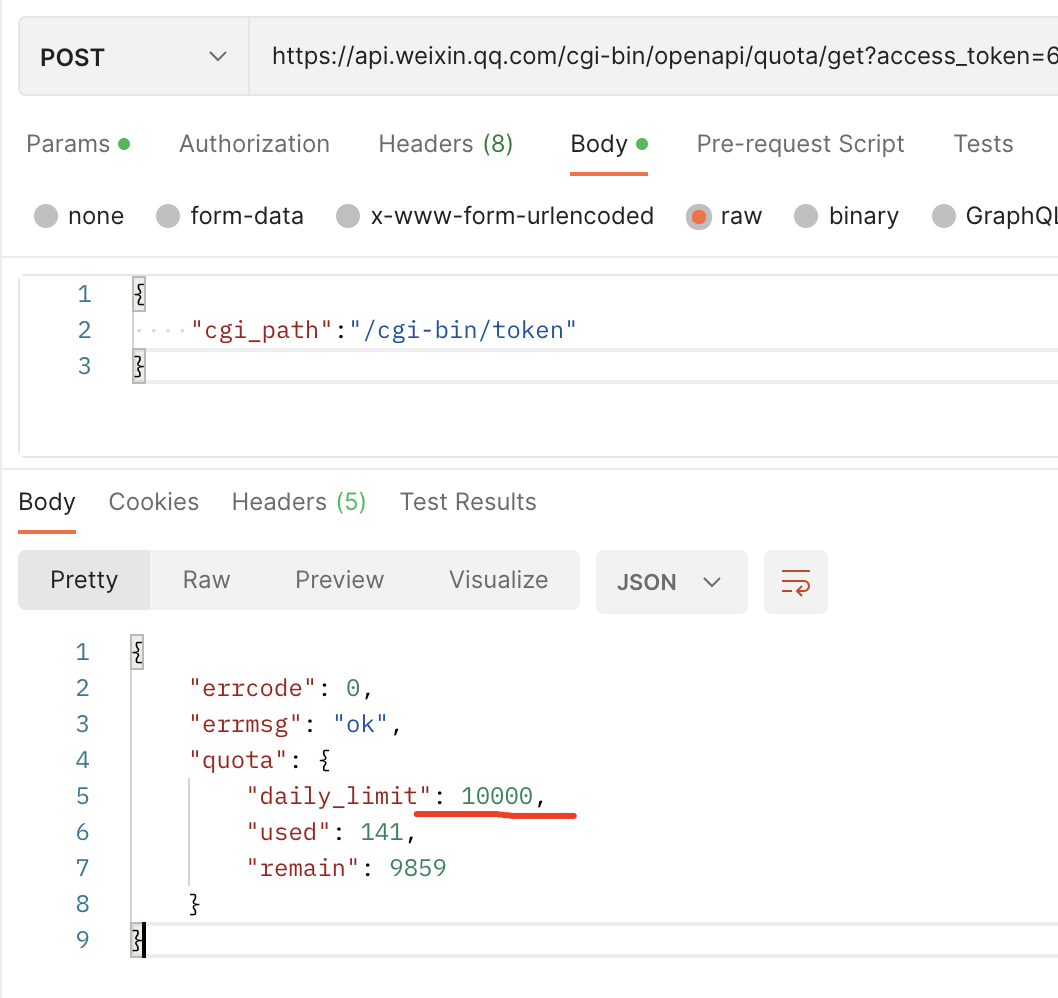Screen dimensions: 1058x998
Task: Open the POST method dropdown
Action: (133, 57)
